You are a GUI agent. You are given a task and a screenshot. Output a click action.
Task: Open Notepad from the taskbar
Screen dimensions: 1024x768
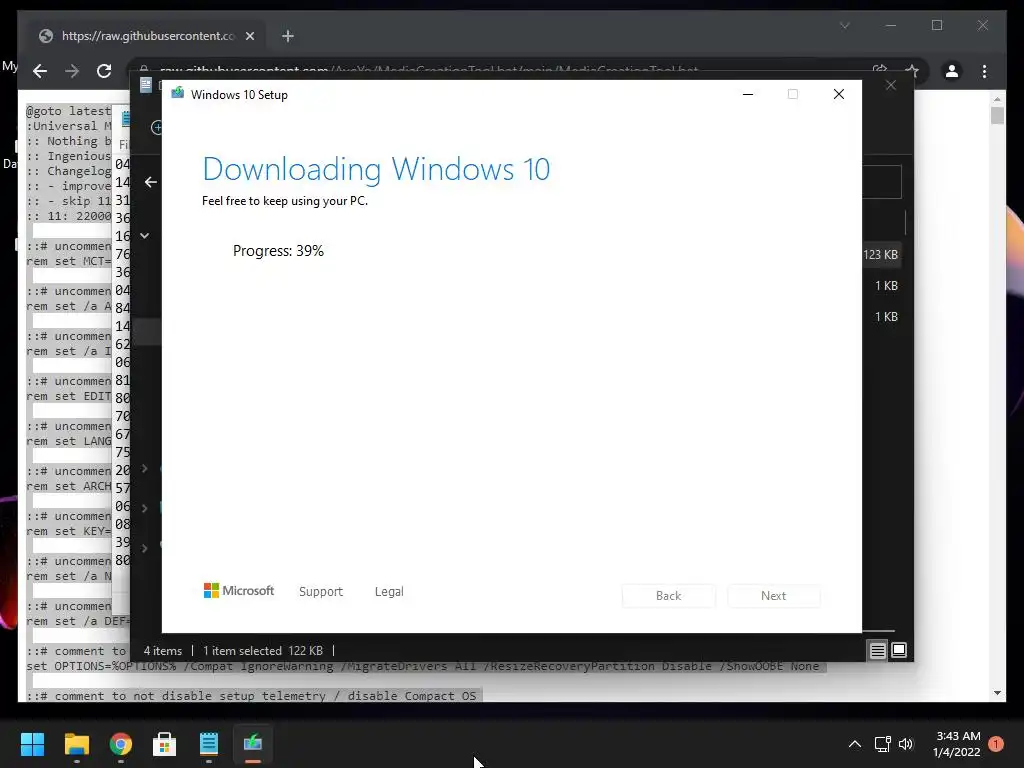[x=209, y=744]
